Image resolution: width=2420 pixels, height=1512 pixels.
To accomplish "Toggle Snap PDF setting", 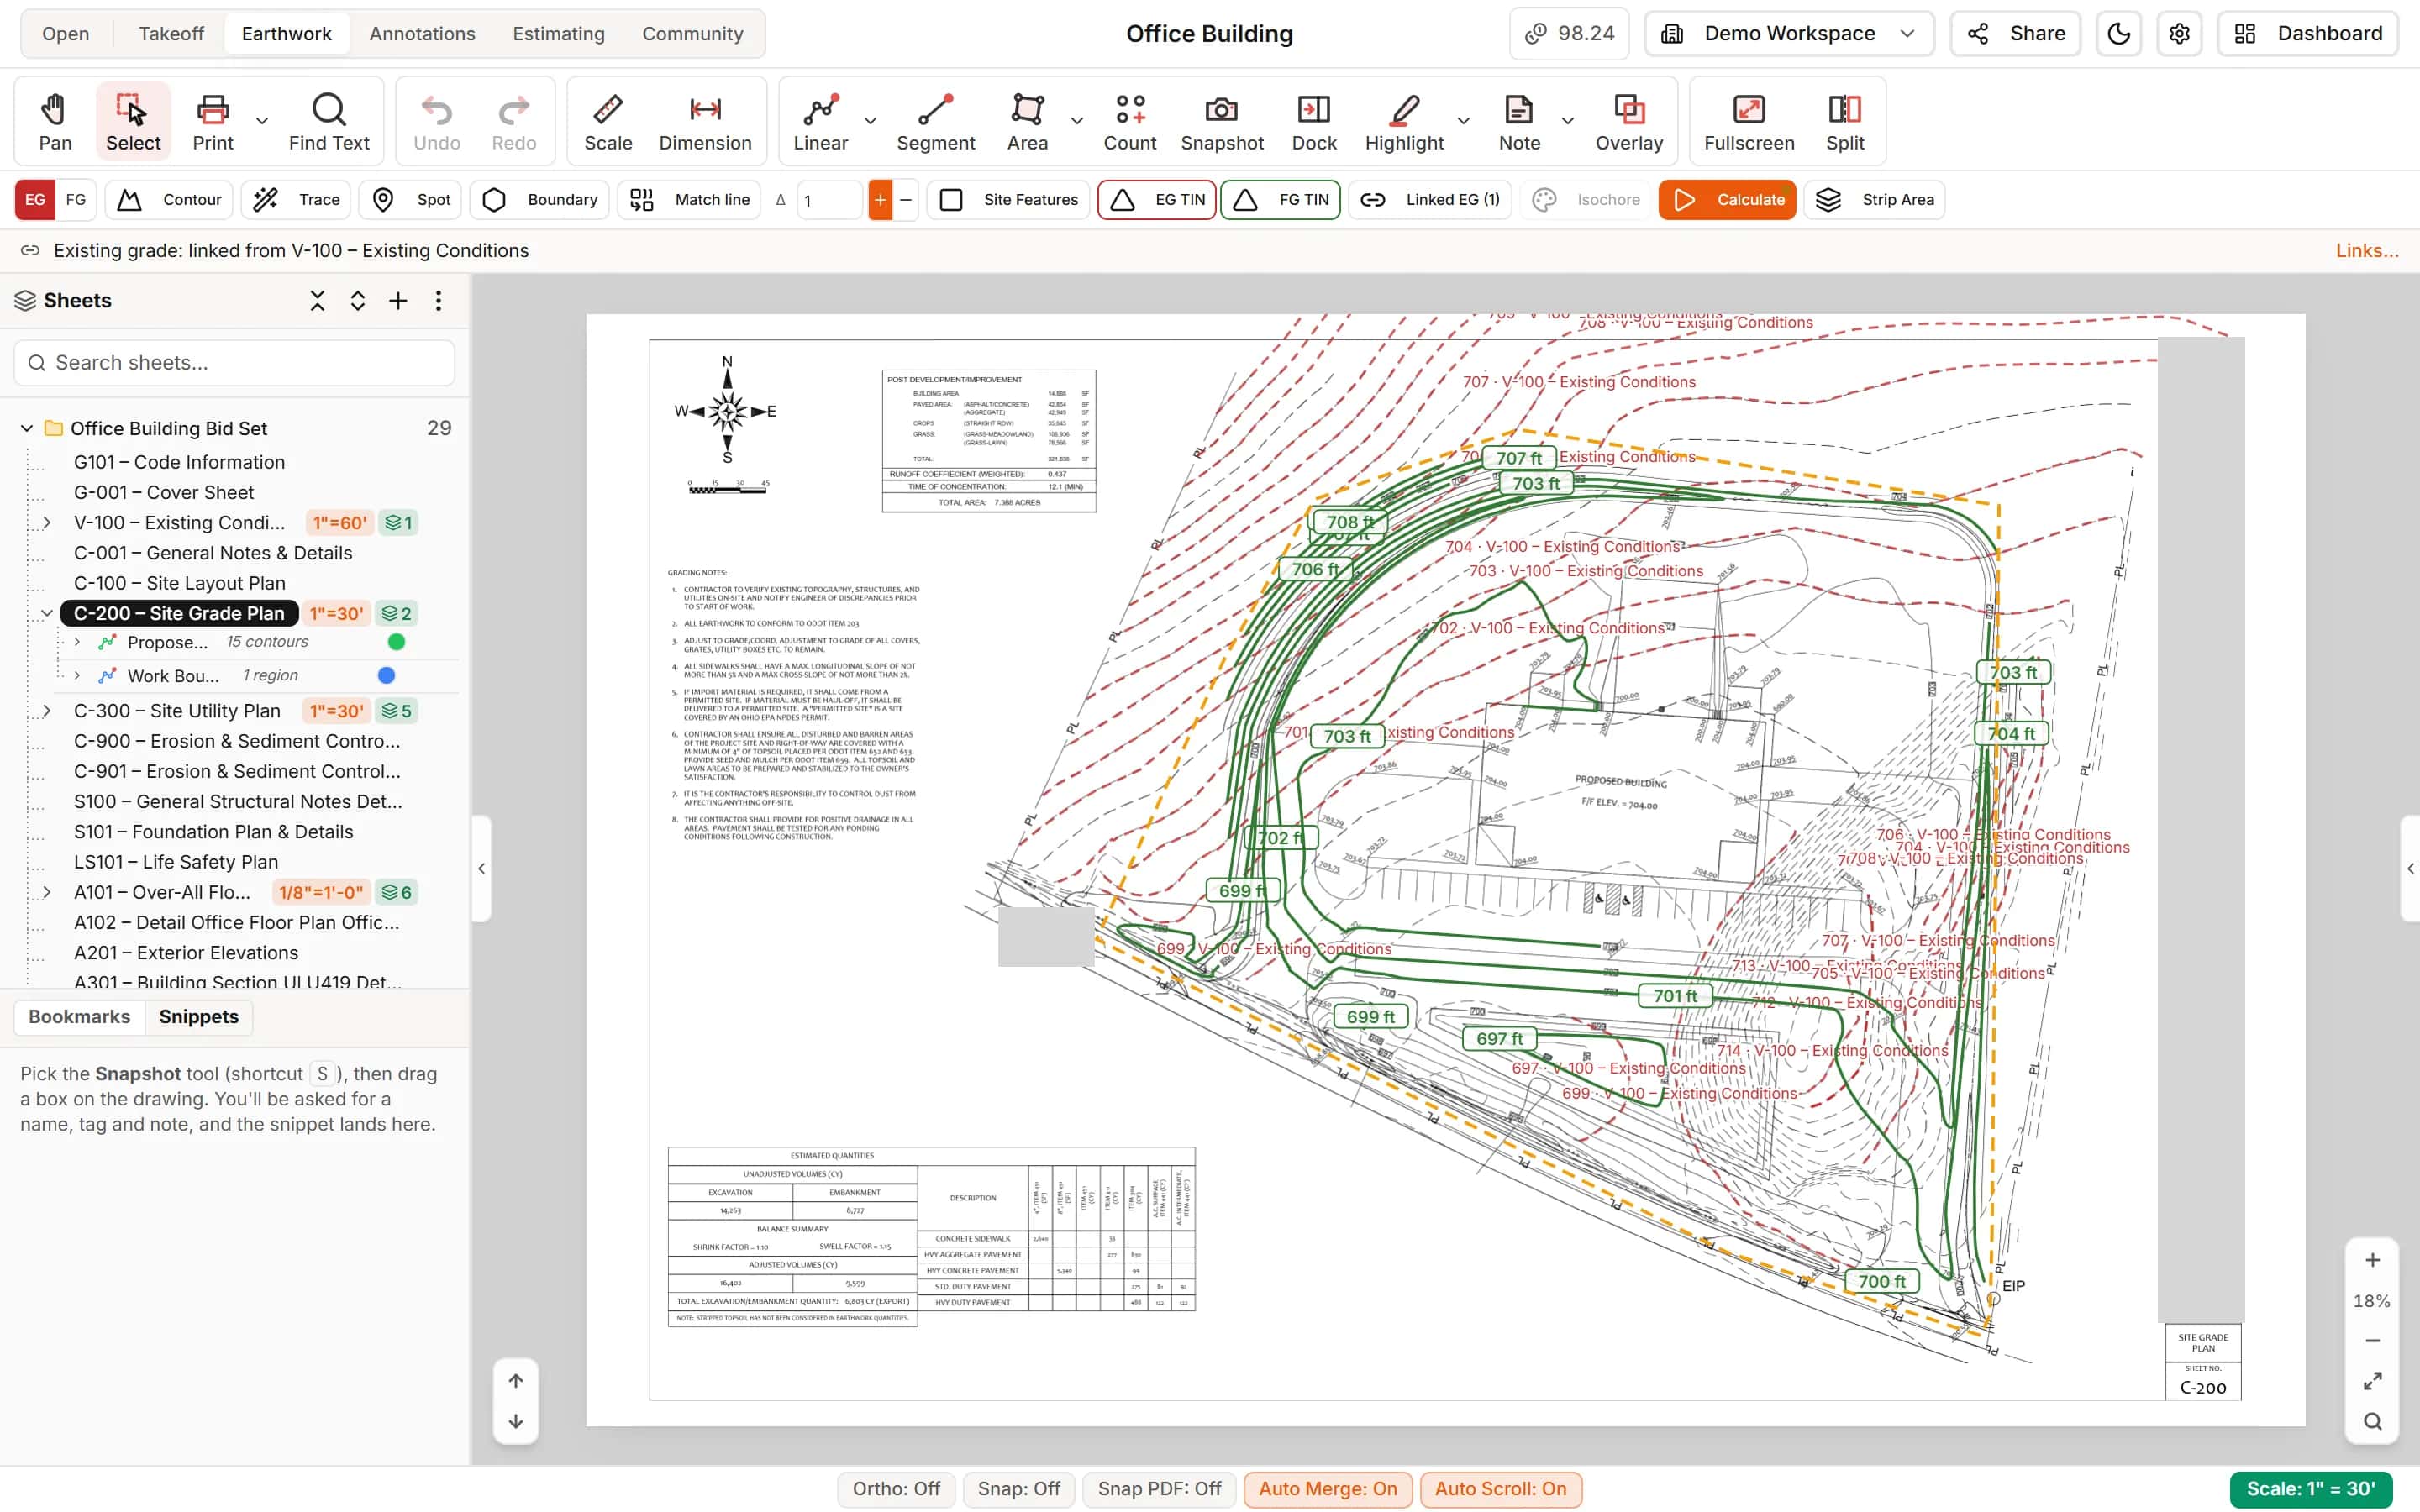I will point(1159,1489).
